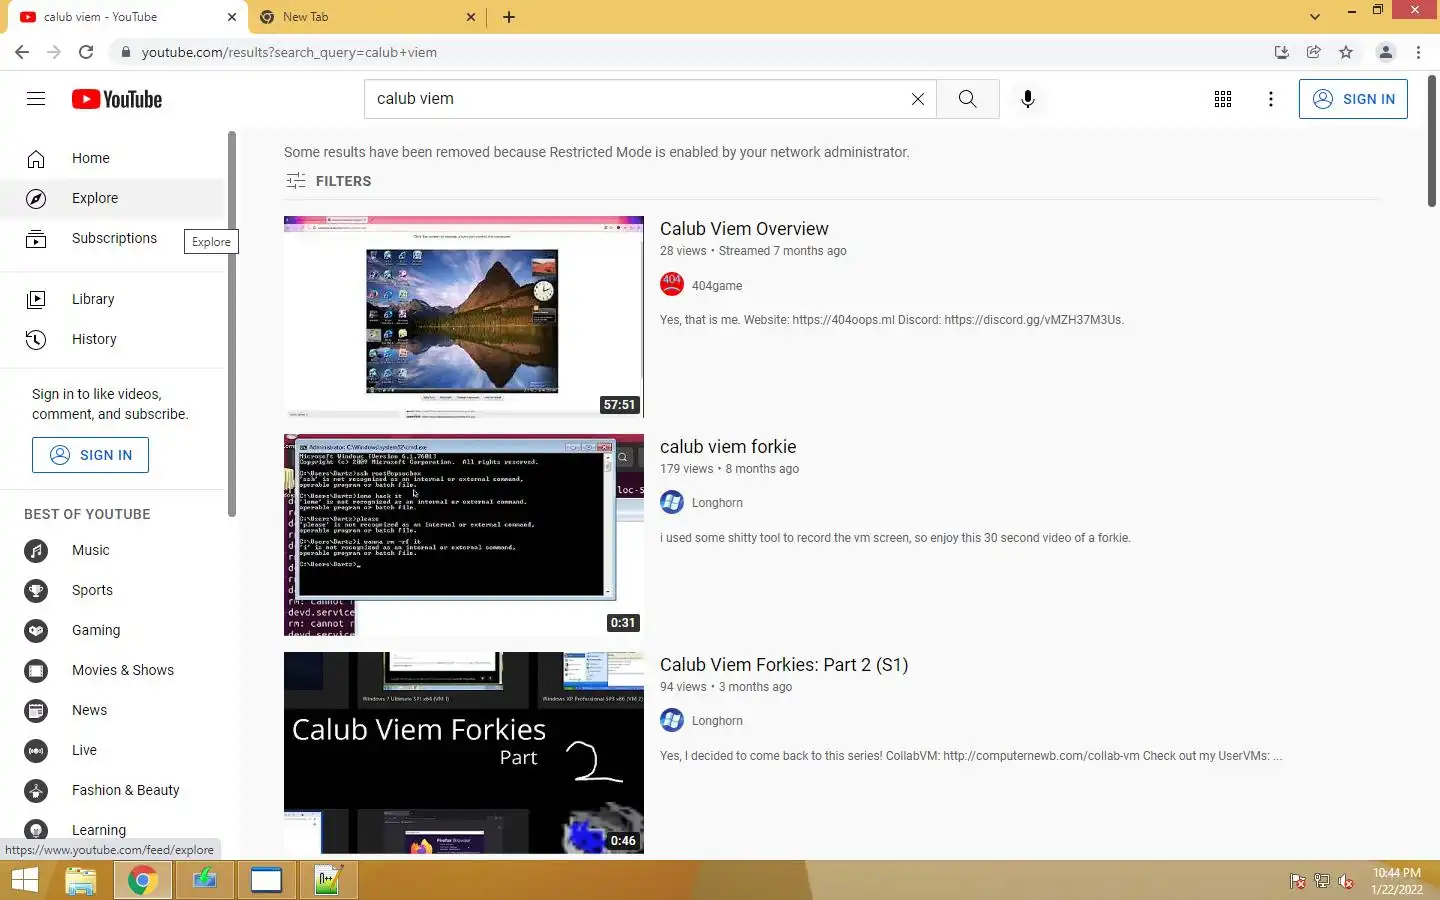Open File Explorer from the taskbar
The width and height of the screenshot is (1440, 900).
point(80,880)
